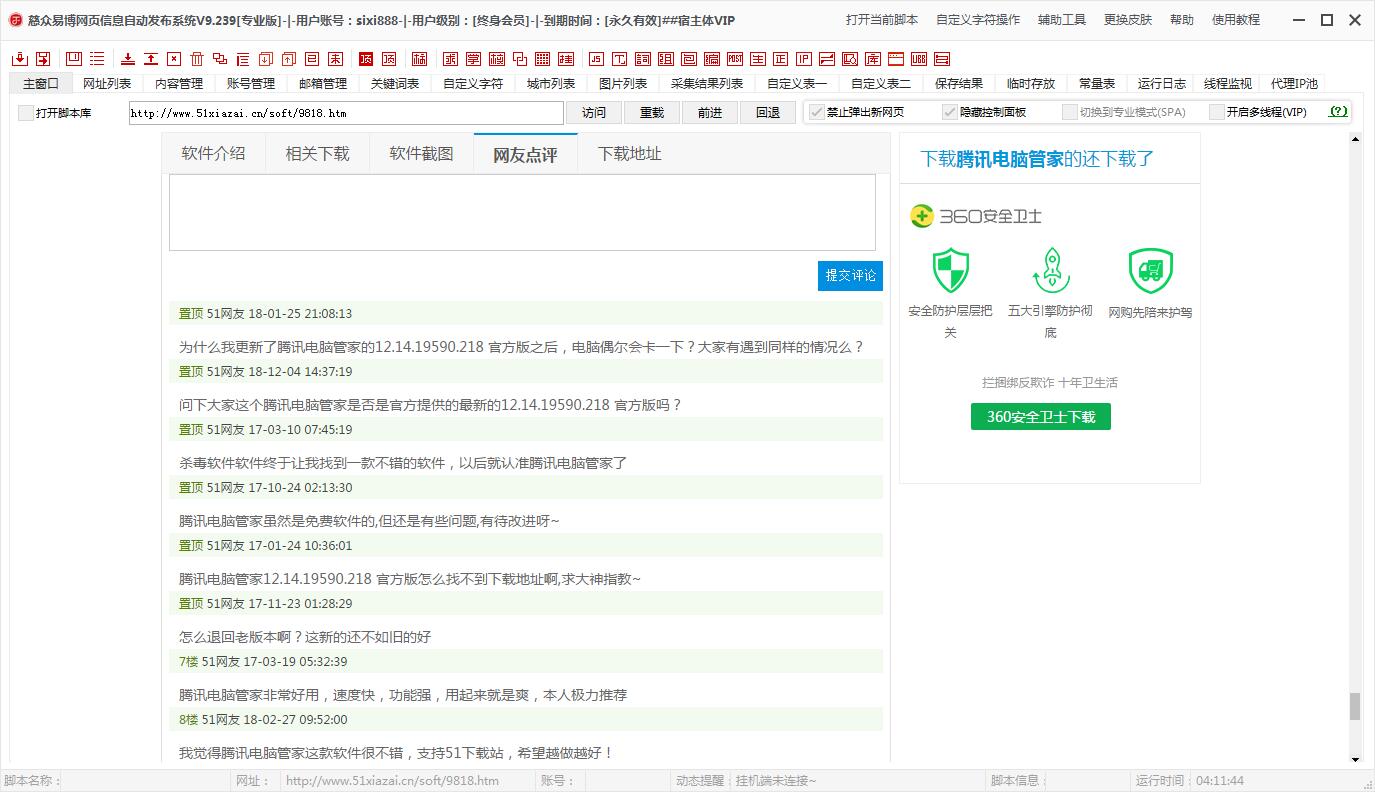Click the POST toolbar icon
Viewport: 1375px width, 792px height.
735,59
